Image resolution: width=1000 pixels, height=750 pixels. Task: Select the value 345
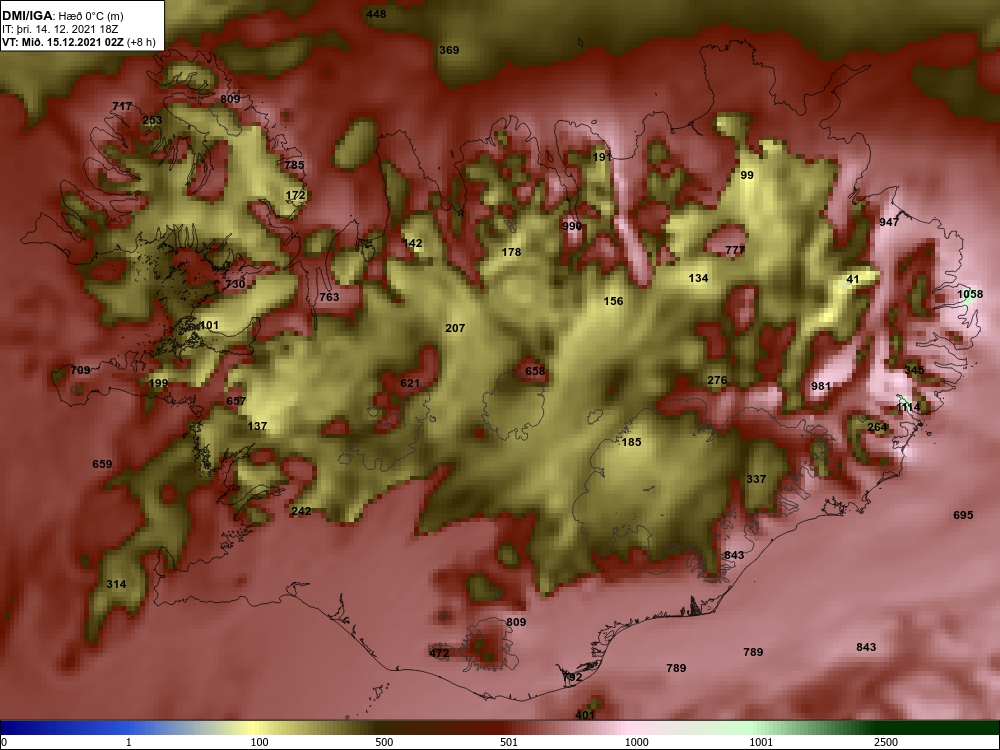tap(914, 370)
